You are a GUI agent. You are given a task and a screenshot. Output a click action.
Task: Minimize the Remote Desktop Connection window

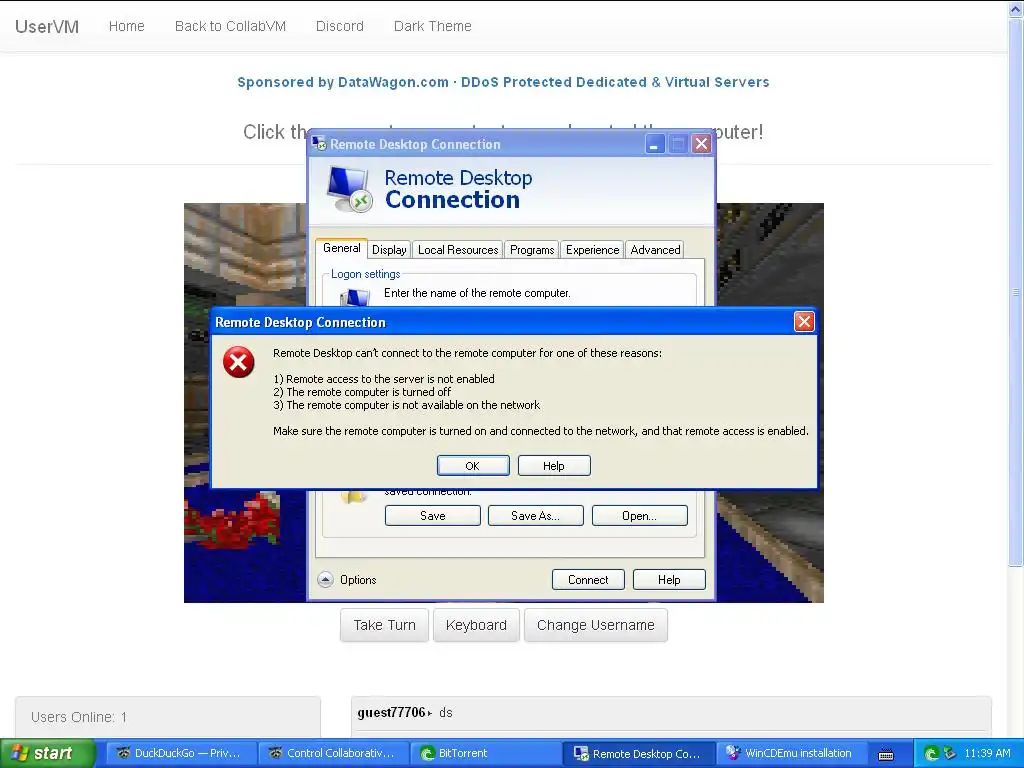(655, 144)
